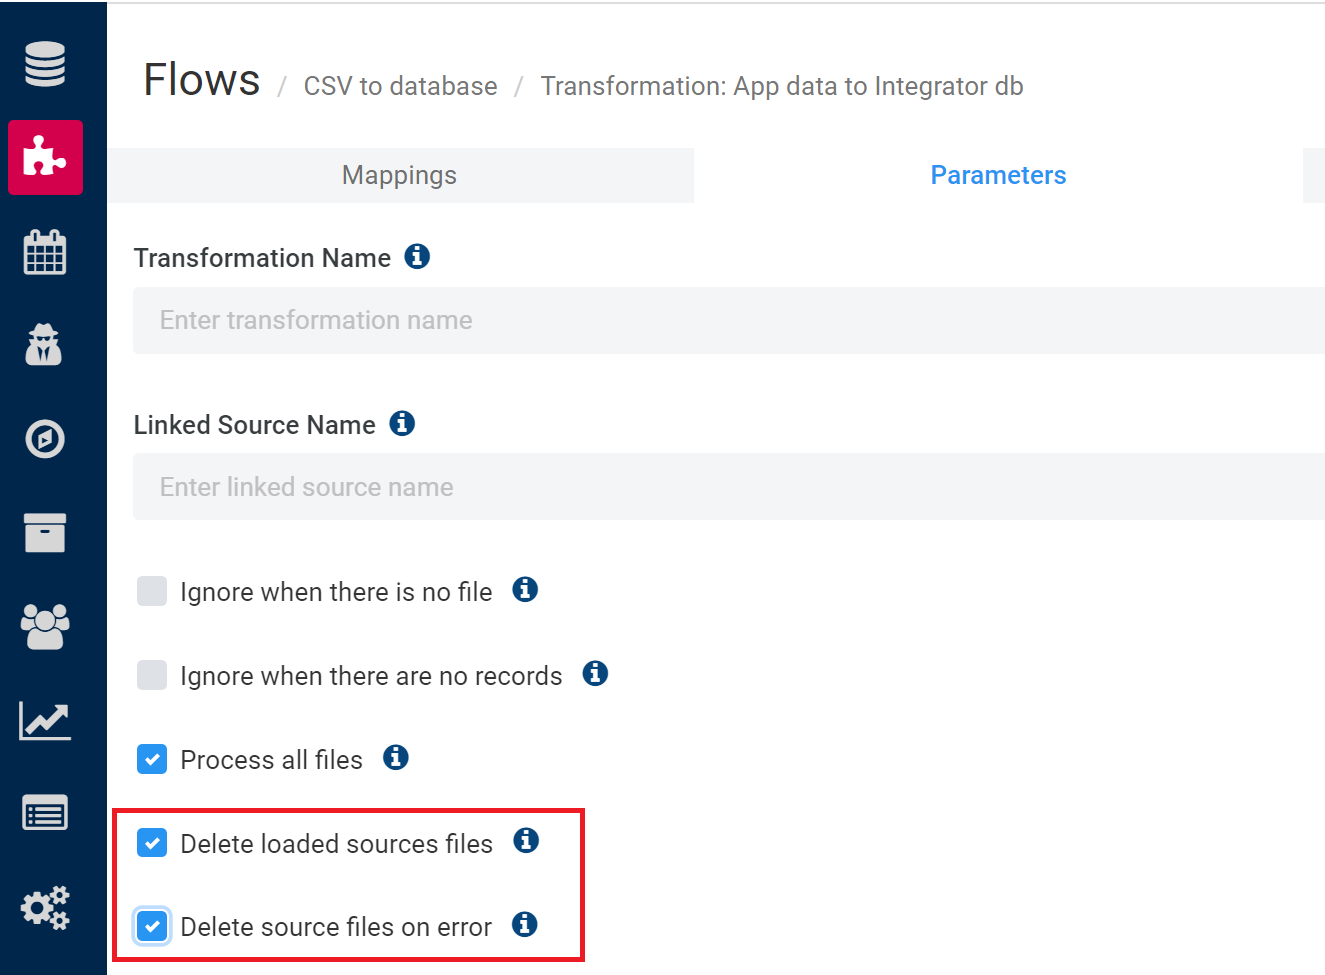View Statistics using the chart icon
The width and height of the screenshot is (1325, 975).
click(x=45, y=721)
